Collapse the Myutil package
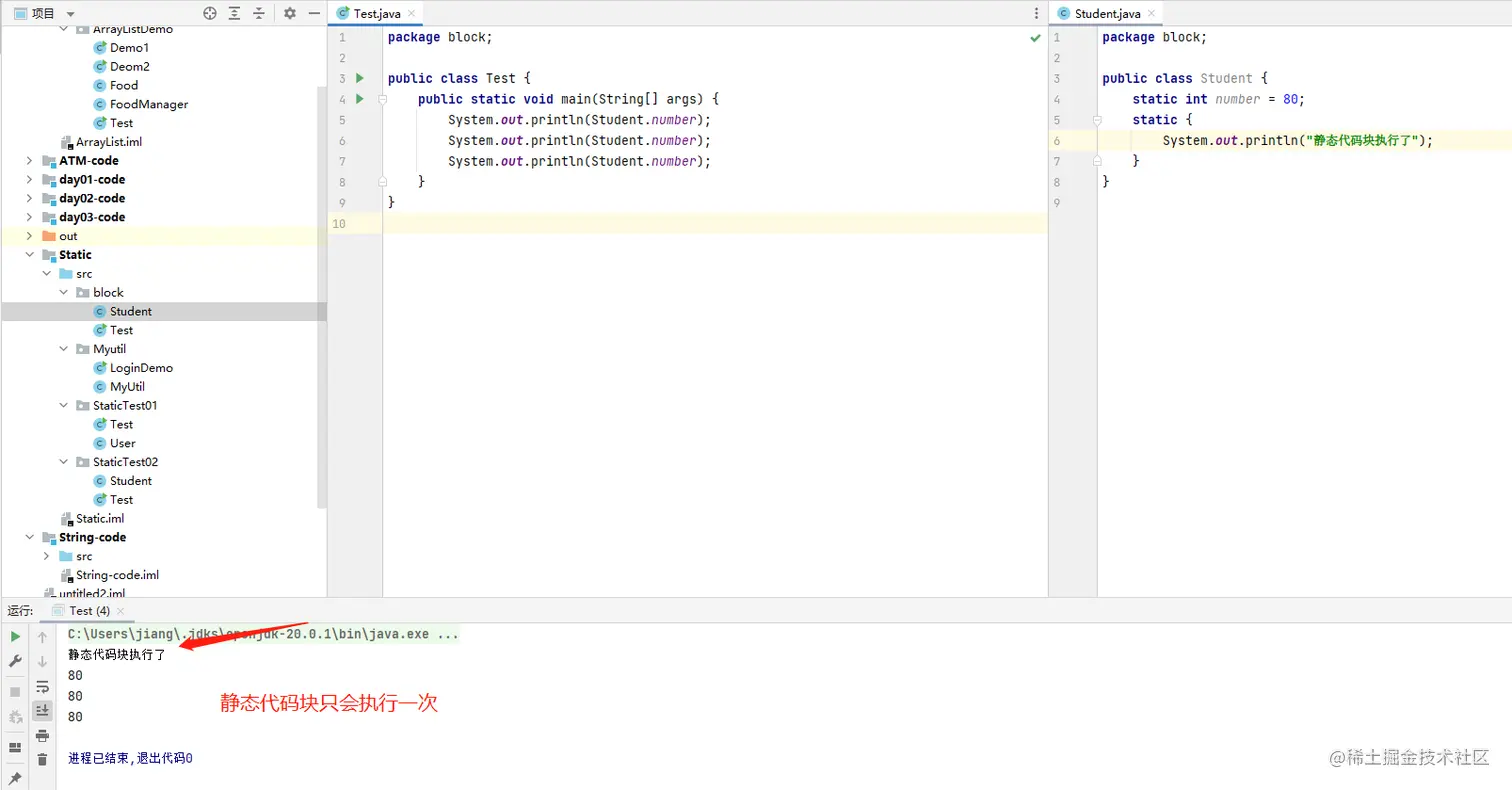The height and width of the screenshot is (790, 1512). pos(64,349)
